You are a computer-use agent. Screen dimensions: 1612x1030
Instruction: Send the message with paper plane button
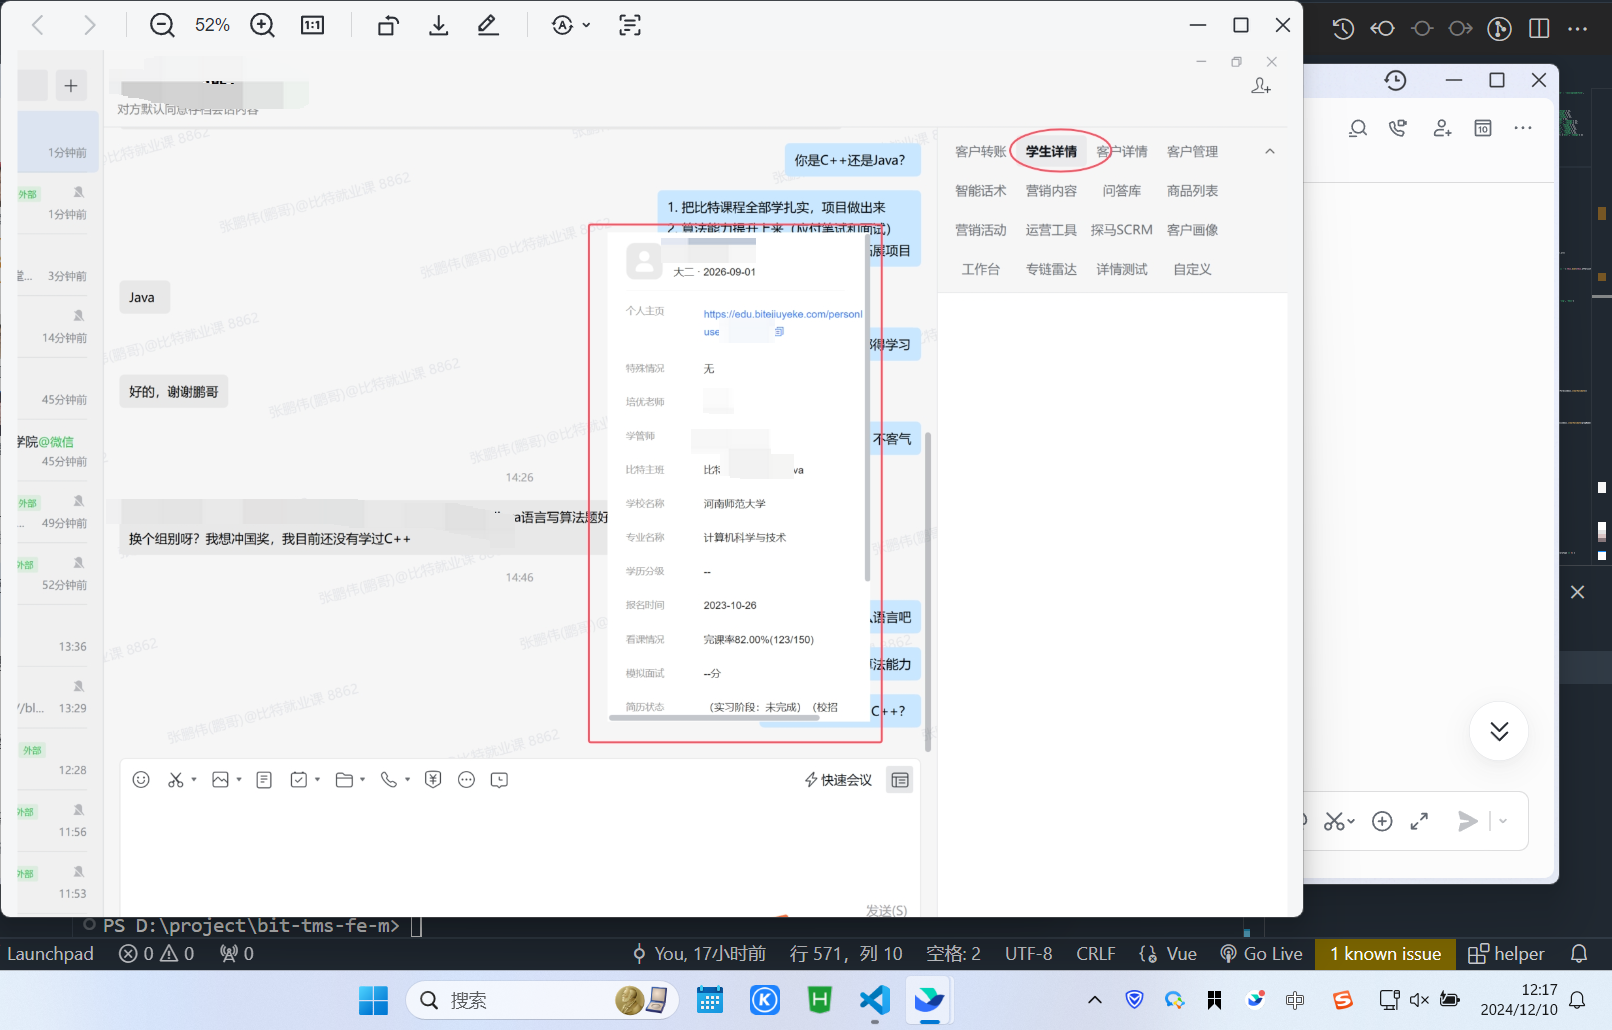(x=1467, y=821)
